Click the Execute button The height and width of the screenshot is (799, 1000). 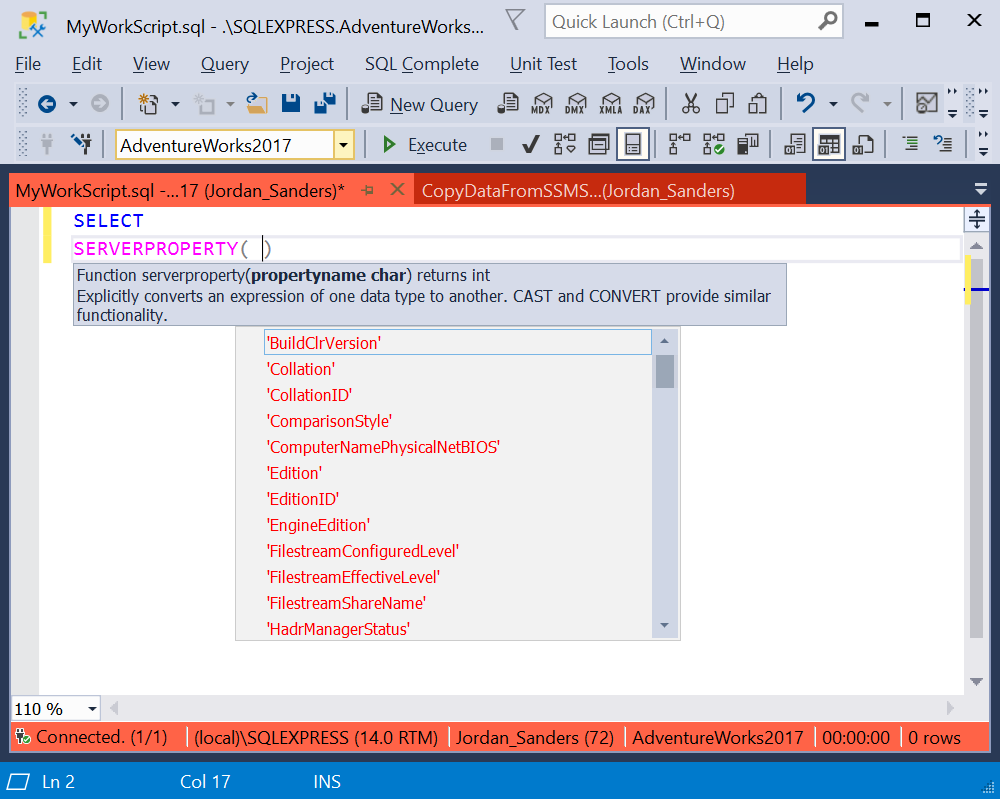425,145
